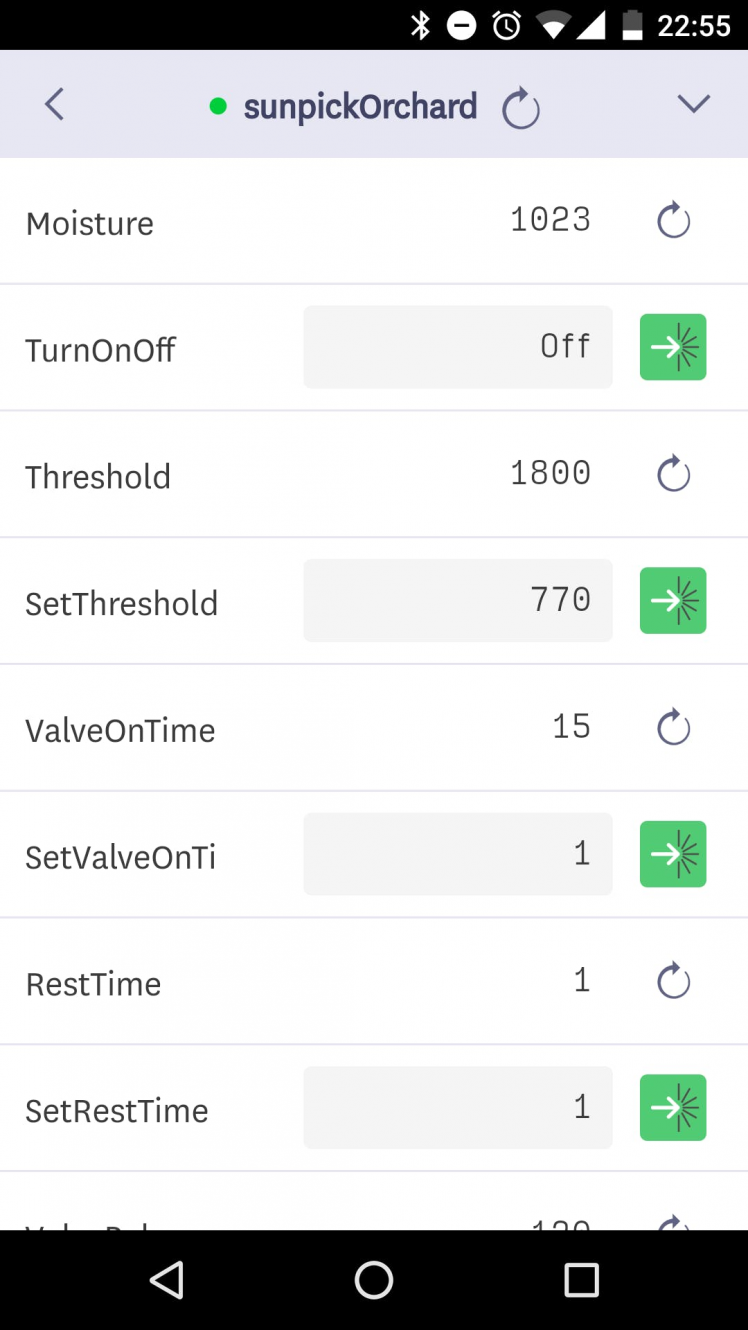Tap the SetRestTime argument field

[x=458, y=1107]
